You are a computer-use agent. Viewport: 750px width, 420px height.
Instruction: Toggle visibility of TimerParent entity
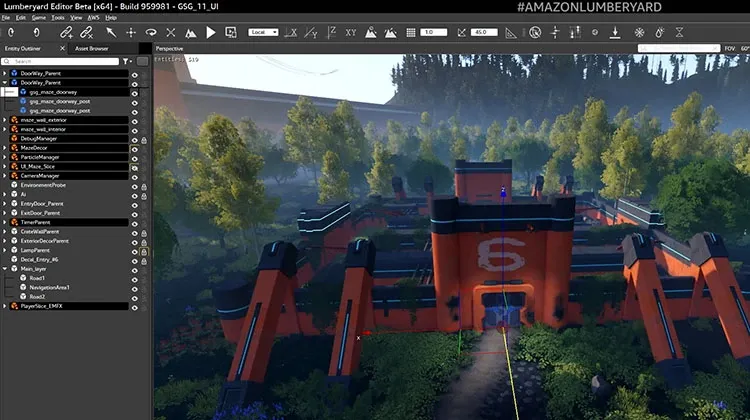coord(135,224)
